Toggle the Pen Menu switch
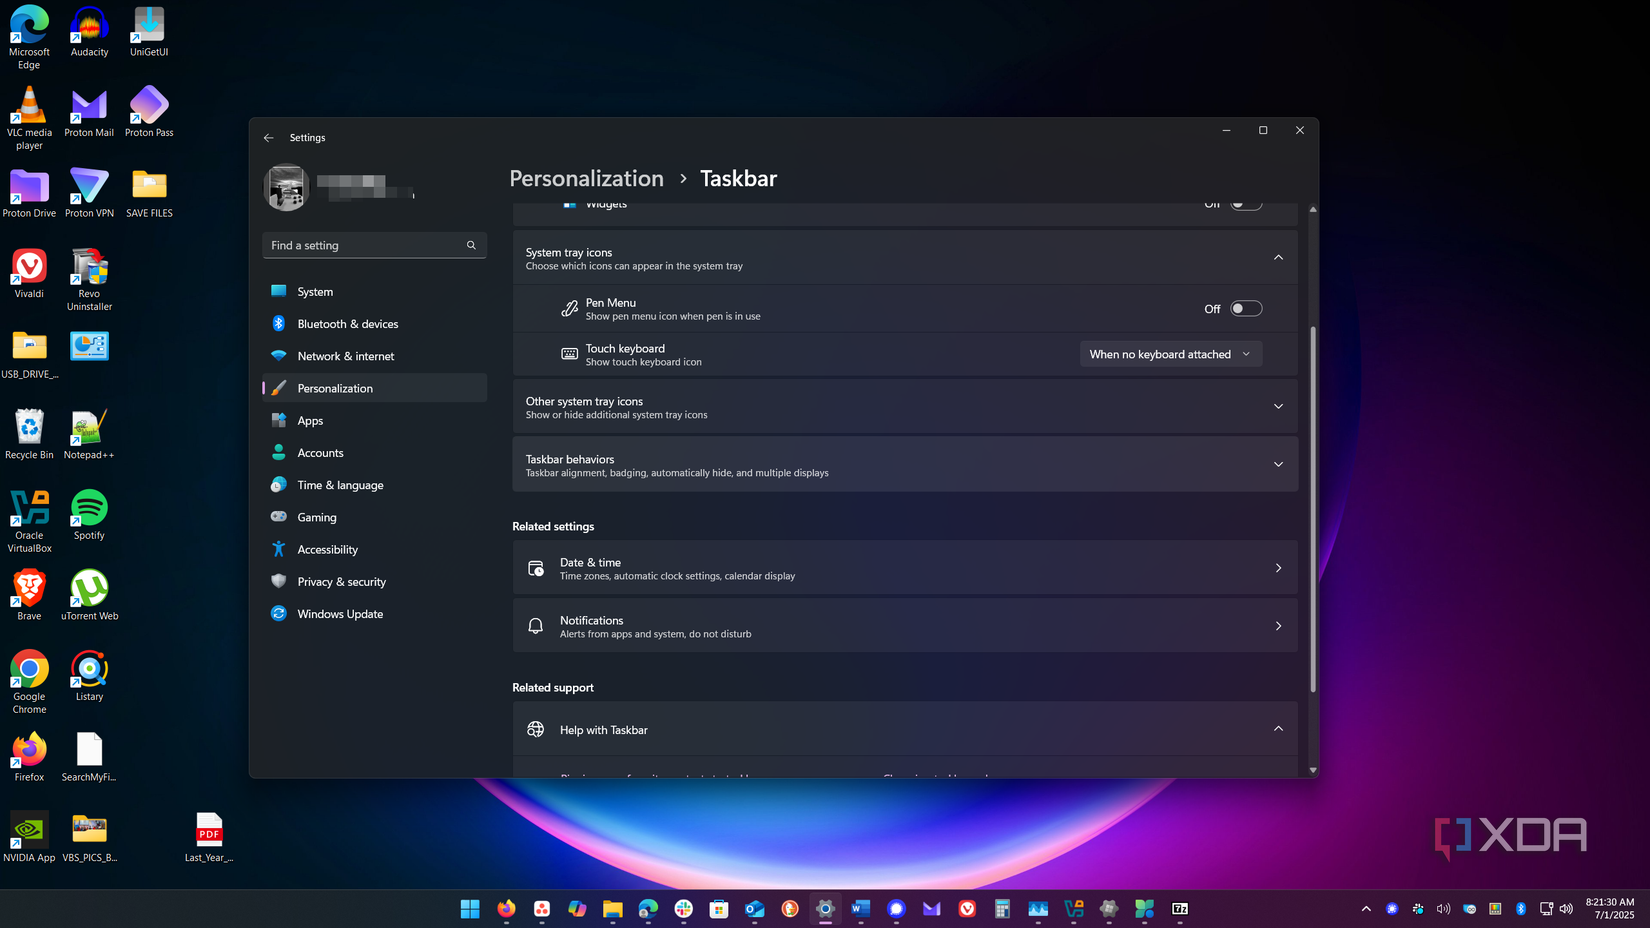 pyautogui.click(x=1246, y=308)
